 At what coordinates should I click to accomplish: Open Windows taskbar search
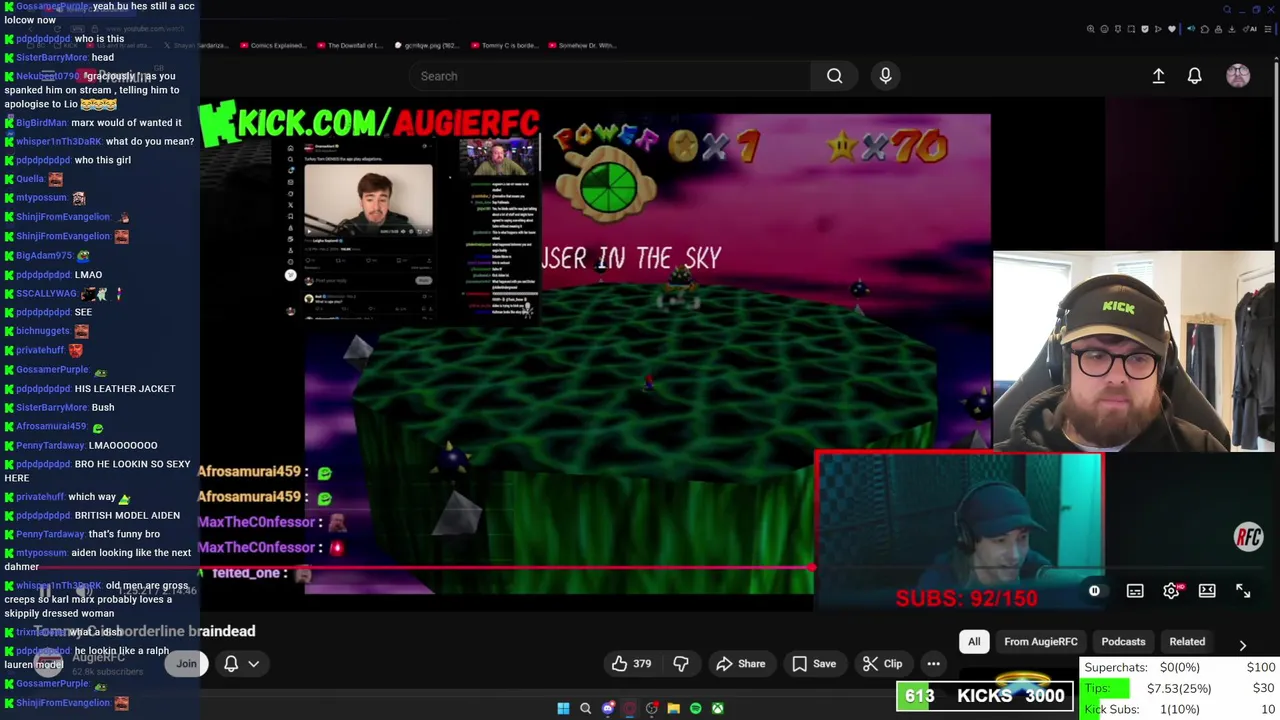[x=586, y=709]
